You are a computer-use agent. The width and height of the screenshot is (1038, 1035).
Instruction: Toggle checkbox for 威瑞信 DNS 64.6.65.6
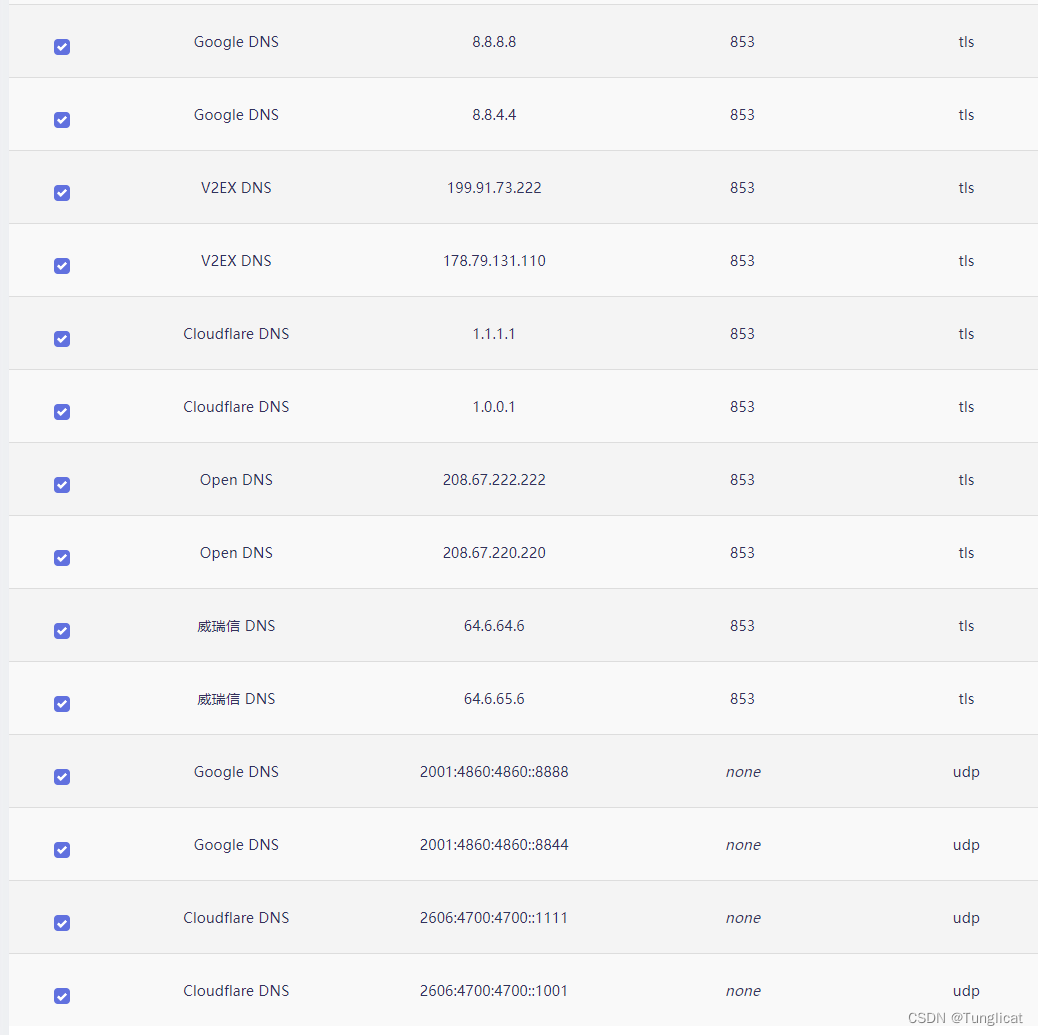tap(62, 704)
